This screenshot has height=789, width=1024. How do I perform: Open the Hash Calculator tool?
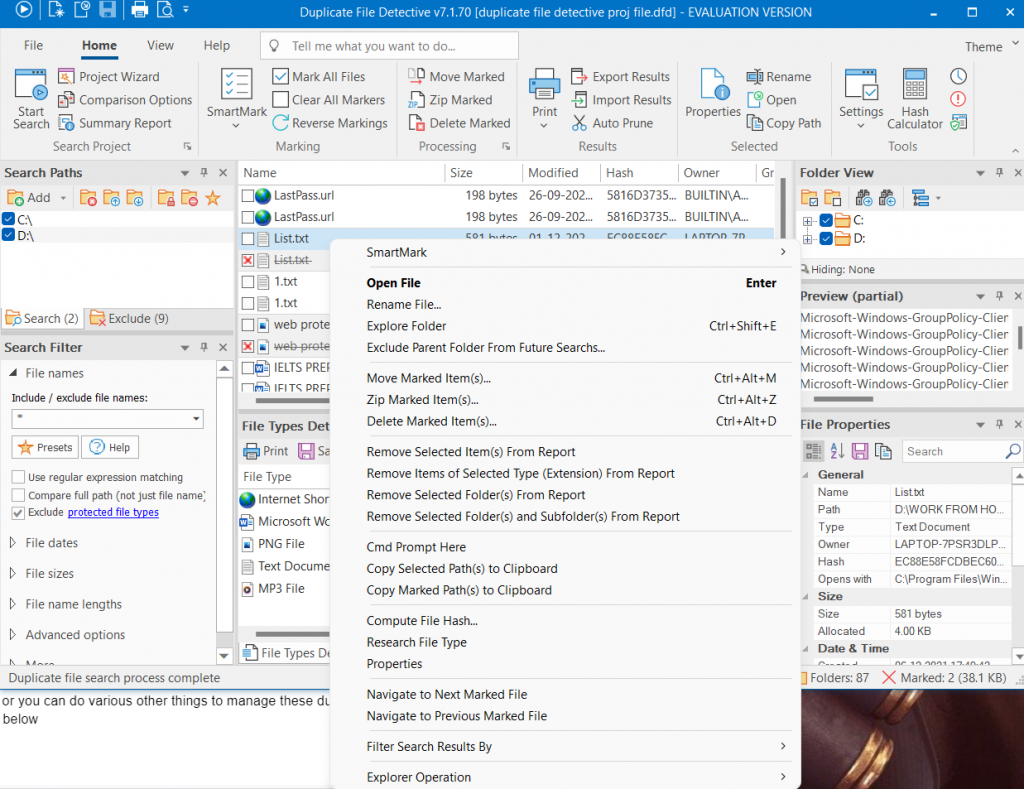click(x=914, y=99)
